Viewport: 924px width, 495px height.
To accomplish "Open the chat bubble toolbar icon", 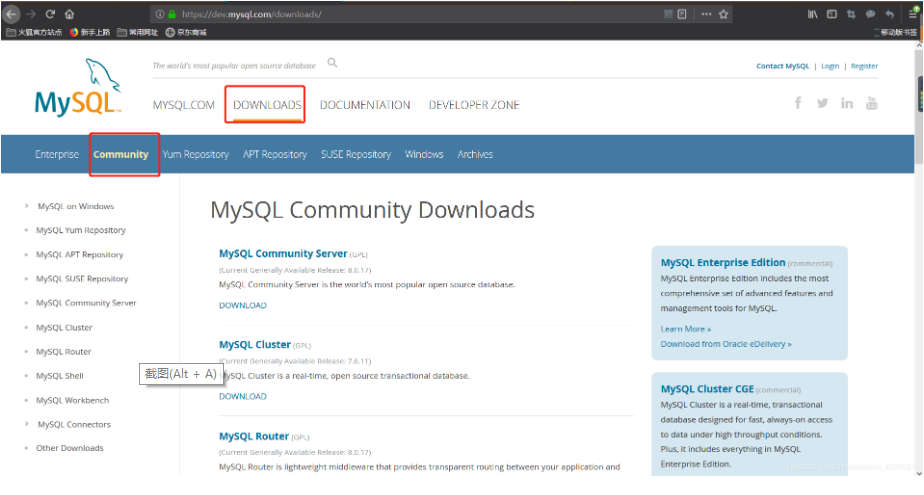I will pyautogui.click(x=870, y=14).
